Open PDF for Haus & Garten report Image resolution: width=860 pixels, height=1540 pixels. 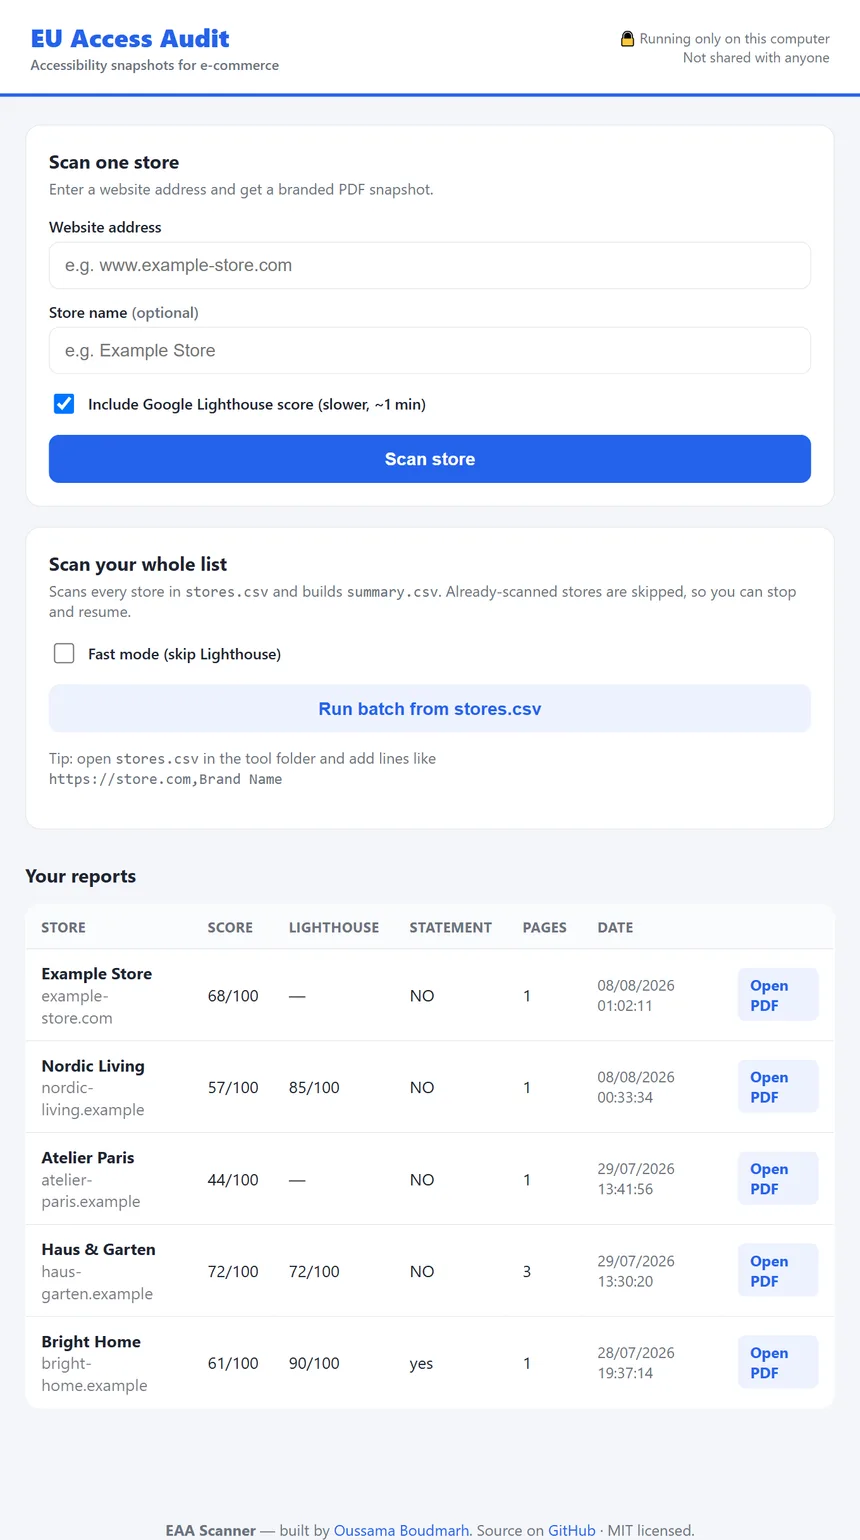click(778, 1271)
